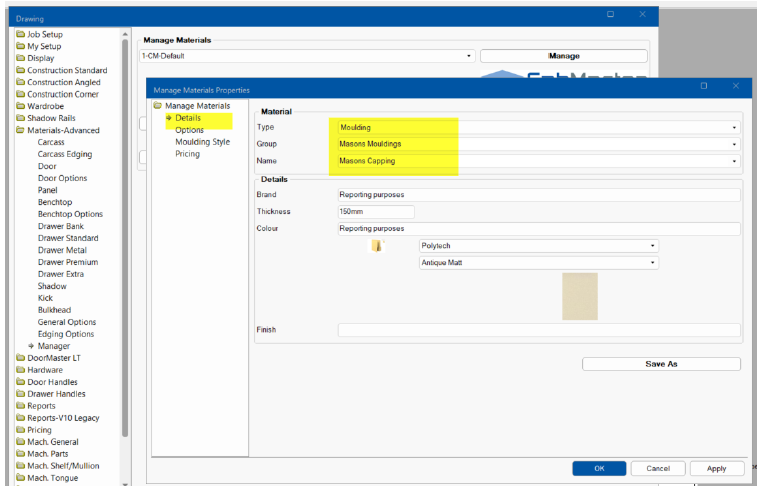Click the Finish input field
The height and width of the screenshot is (486, 757).
click(x=539, y=330)
